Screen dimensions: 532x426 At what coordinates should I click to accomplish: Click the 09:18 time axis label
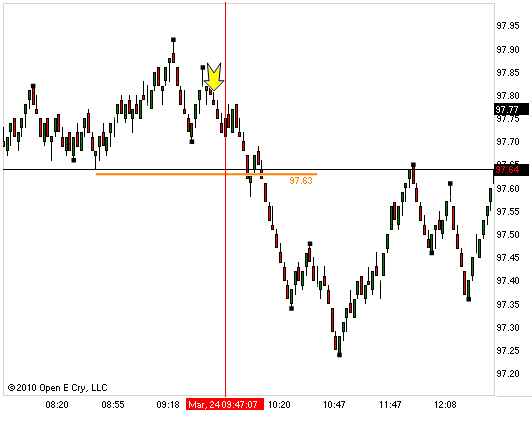(168, 405)
